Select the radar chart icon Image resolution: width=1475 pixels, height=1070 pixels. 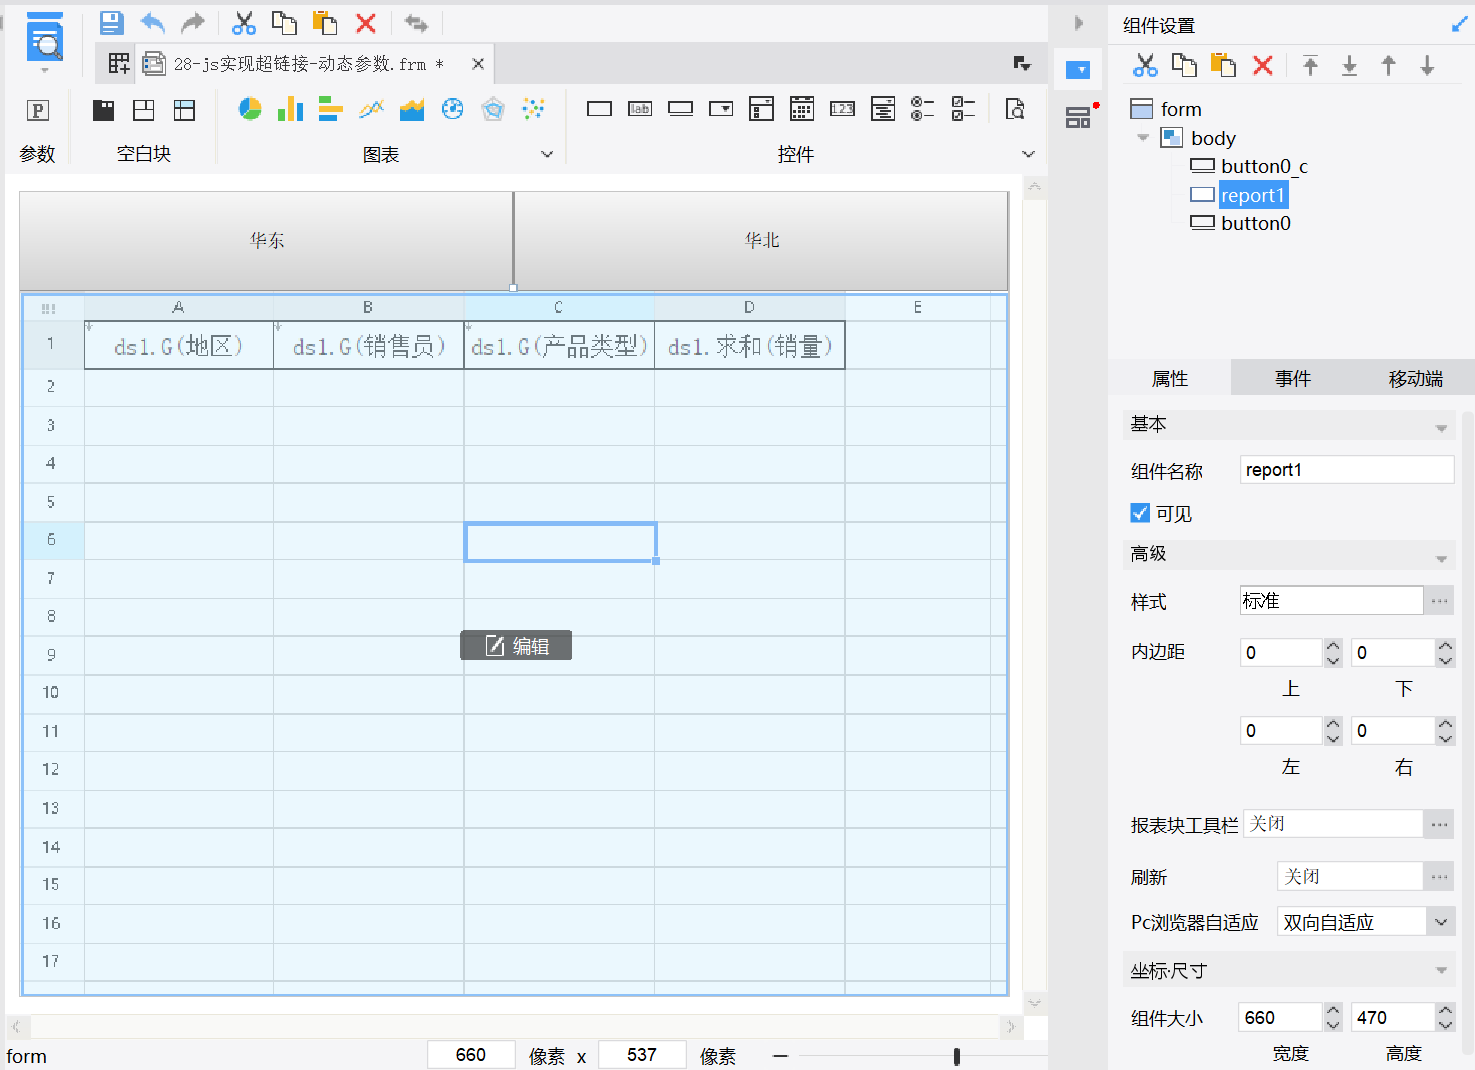pos(493,109)
